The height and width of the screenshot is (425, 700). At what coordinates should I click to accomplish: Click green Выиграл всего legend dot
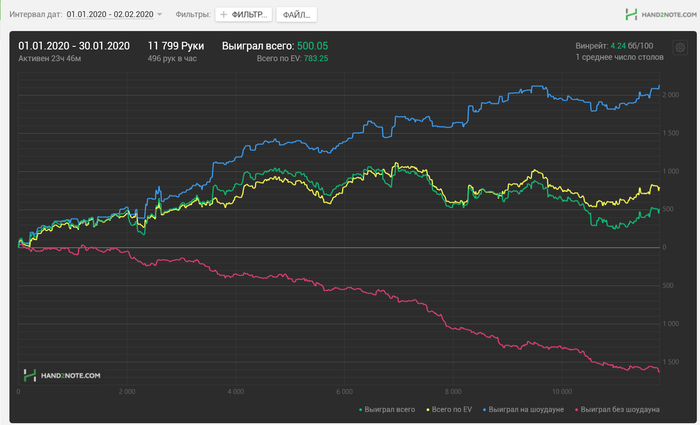[360, 410]
